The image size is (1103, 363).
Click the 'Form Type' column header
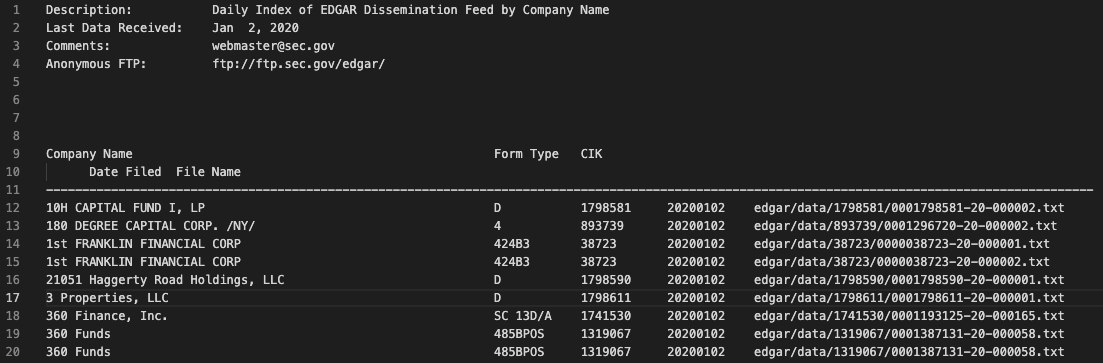(x=526, y=154)
